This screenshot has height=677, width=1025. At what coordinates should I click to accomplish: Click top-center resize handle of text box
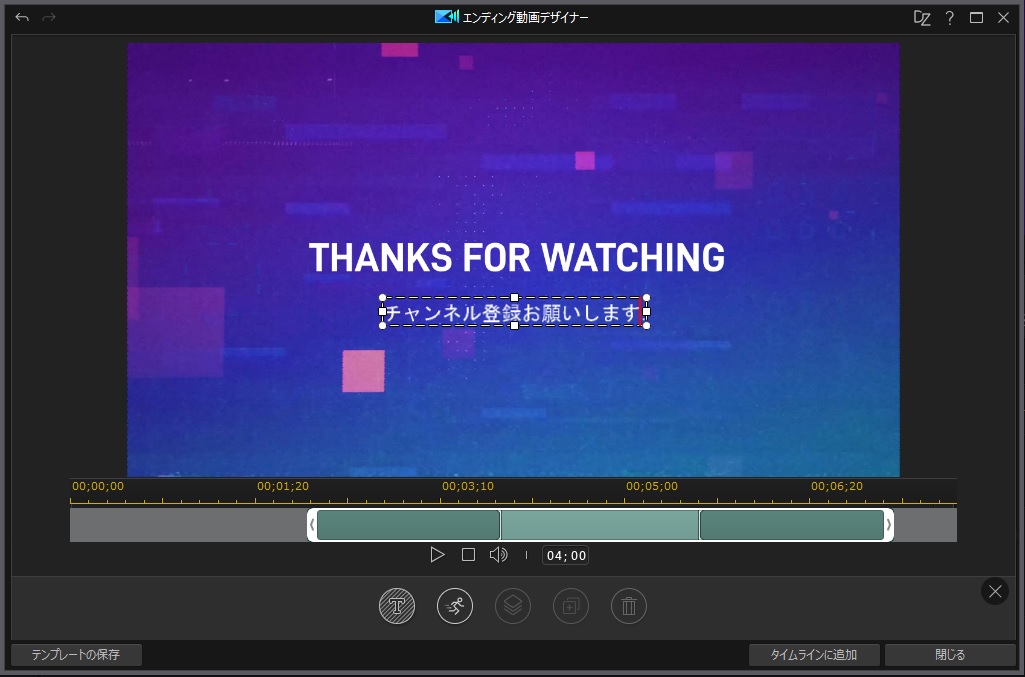click(x=514, y=298)
